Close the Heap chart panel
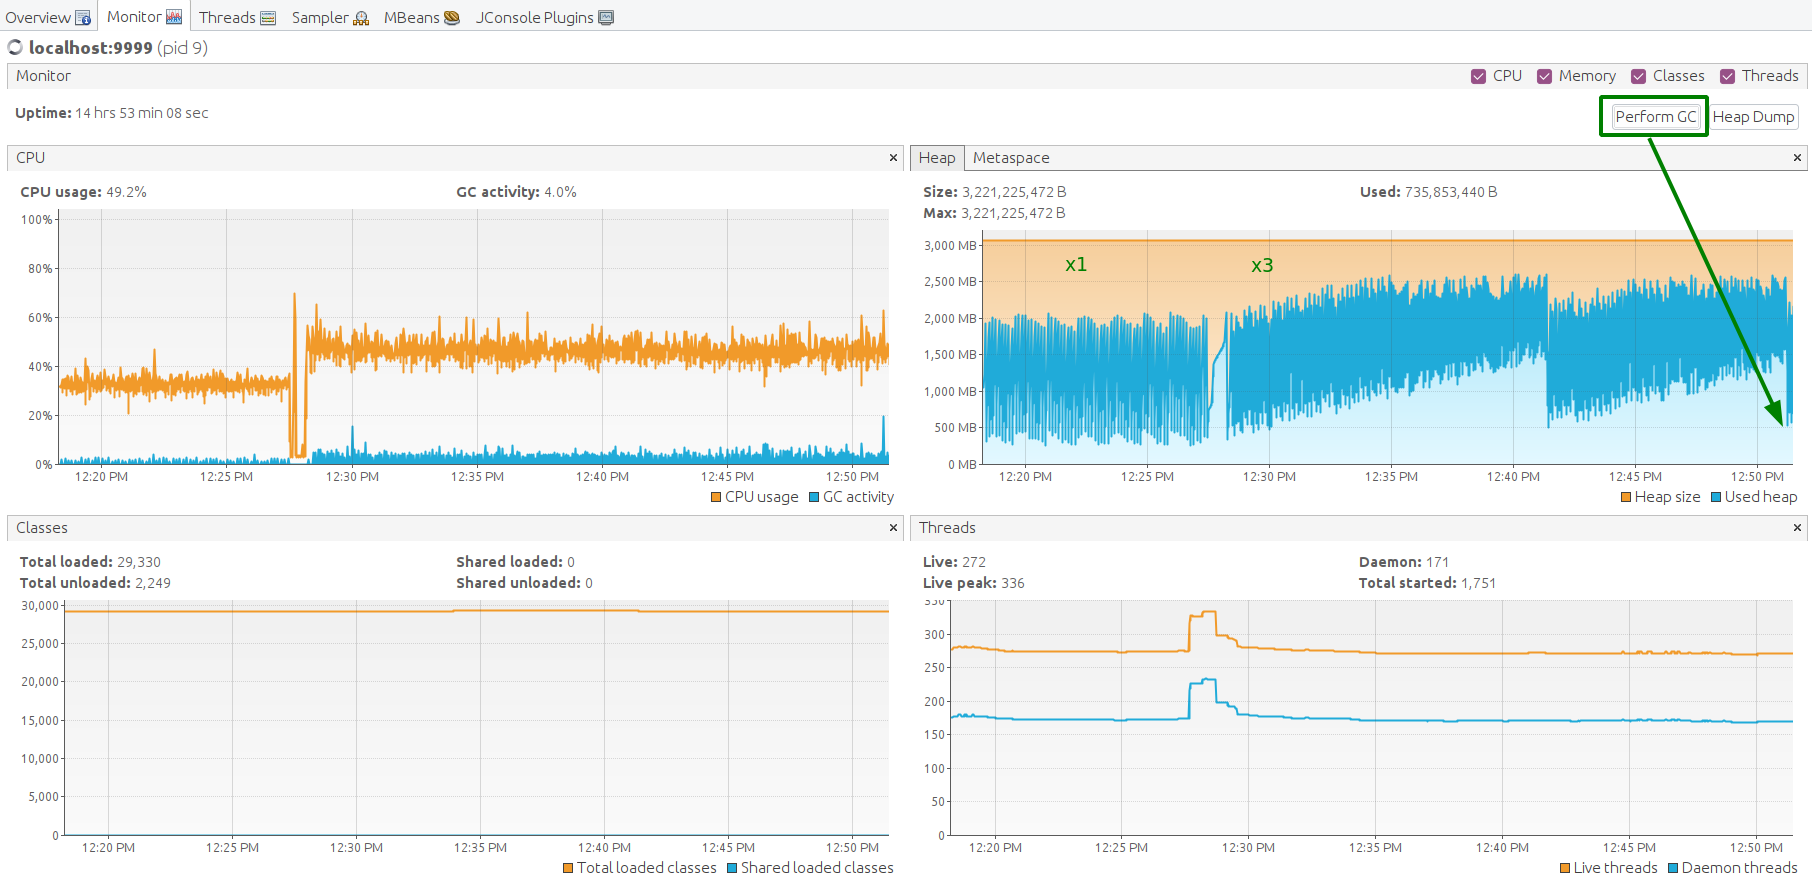The image size is (1812, 882). point(1797,158)
